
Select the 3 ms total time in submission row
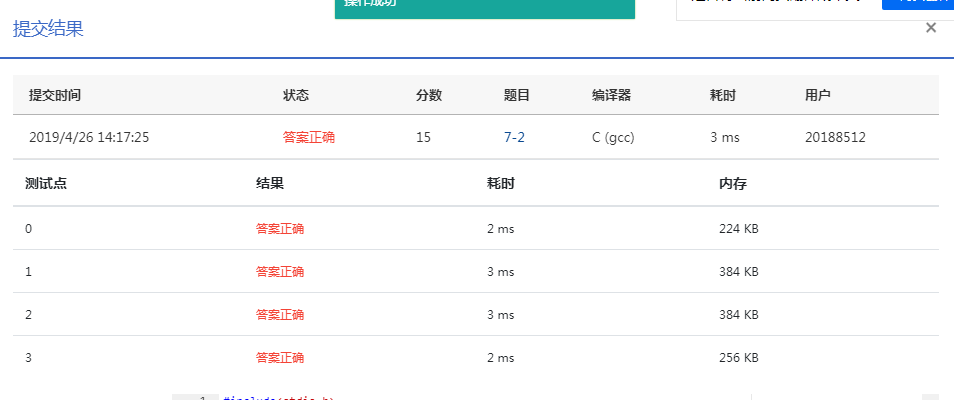(725, 138)
